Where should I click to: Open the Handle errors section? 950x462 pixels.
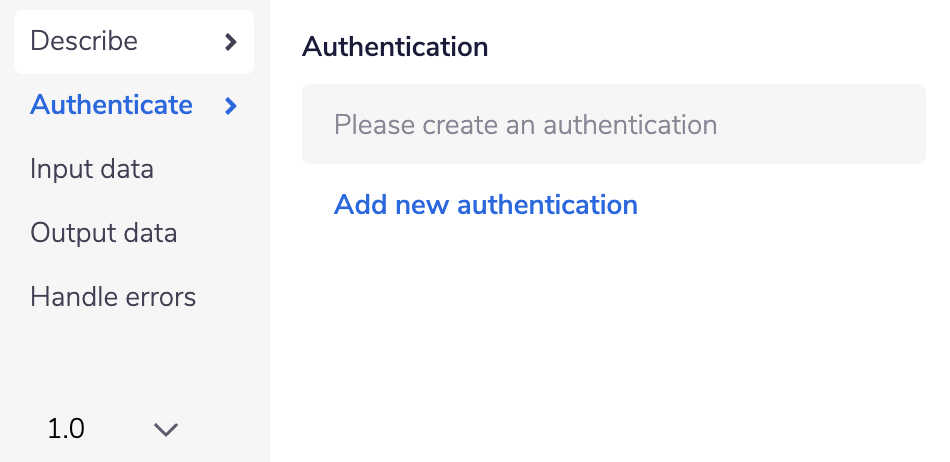click(113, 297)
